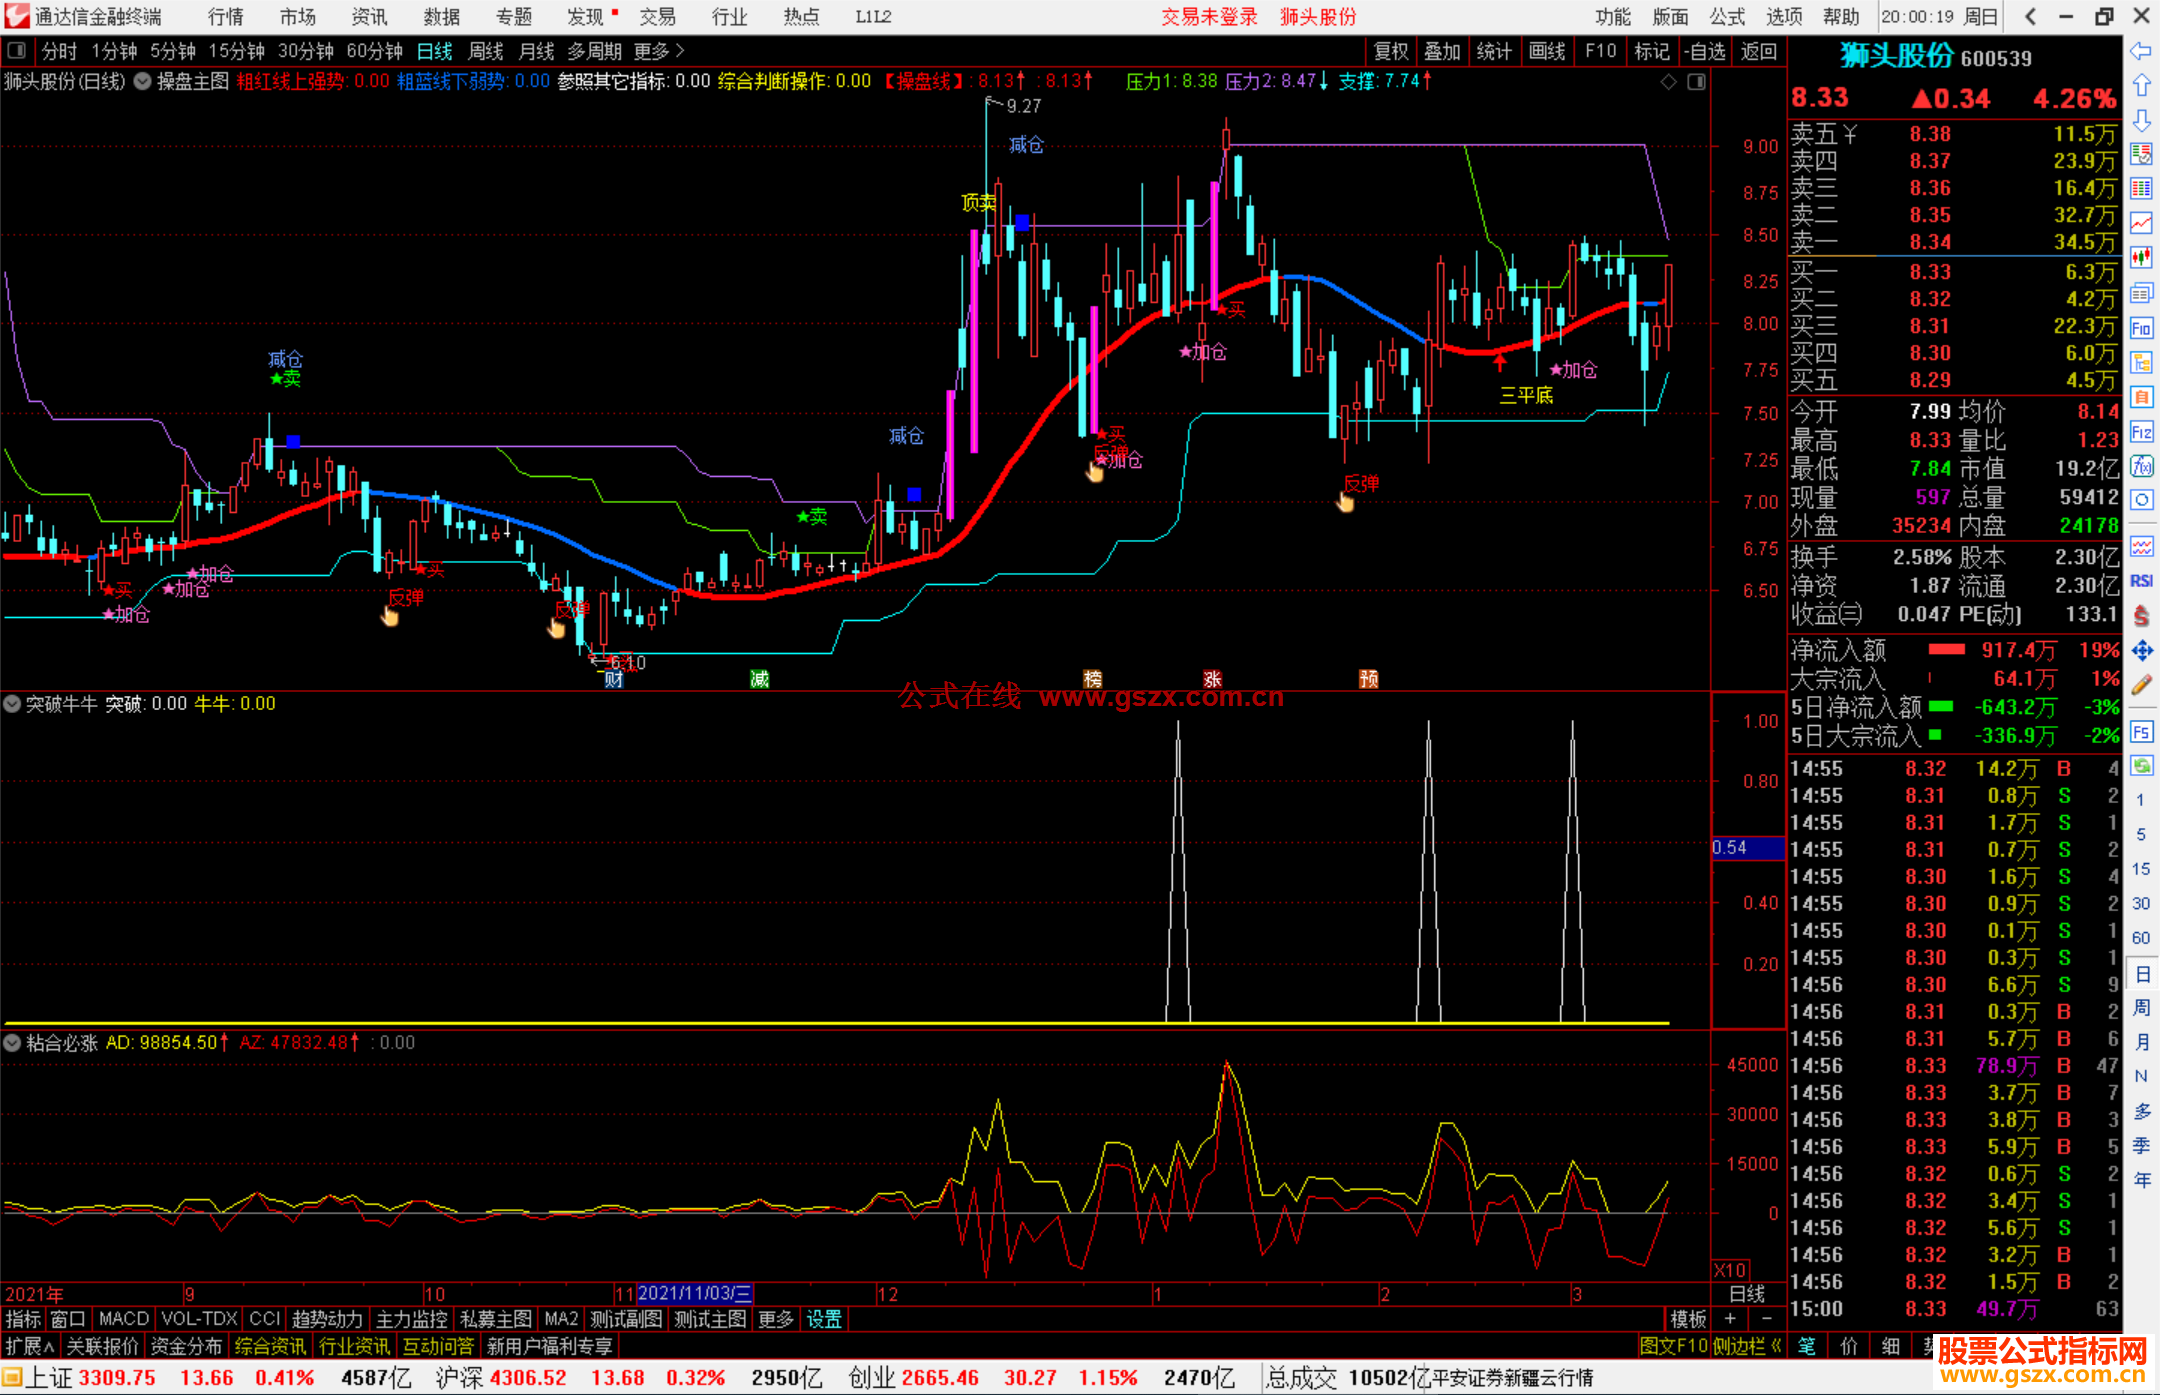Image resolution: width=2160 pixels, height=1395 pixels.
Task: Toggle the window icon left of 分时
Action: (16, 51)
